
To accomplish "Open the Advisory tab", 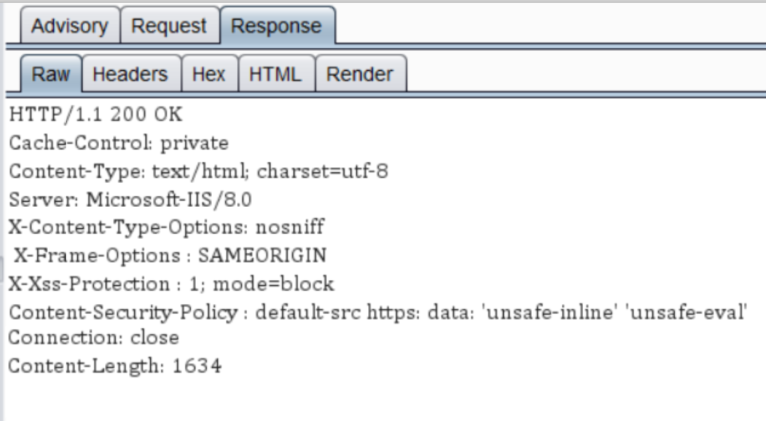I will tap(69, 26).
